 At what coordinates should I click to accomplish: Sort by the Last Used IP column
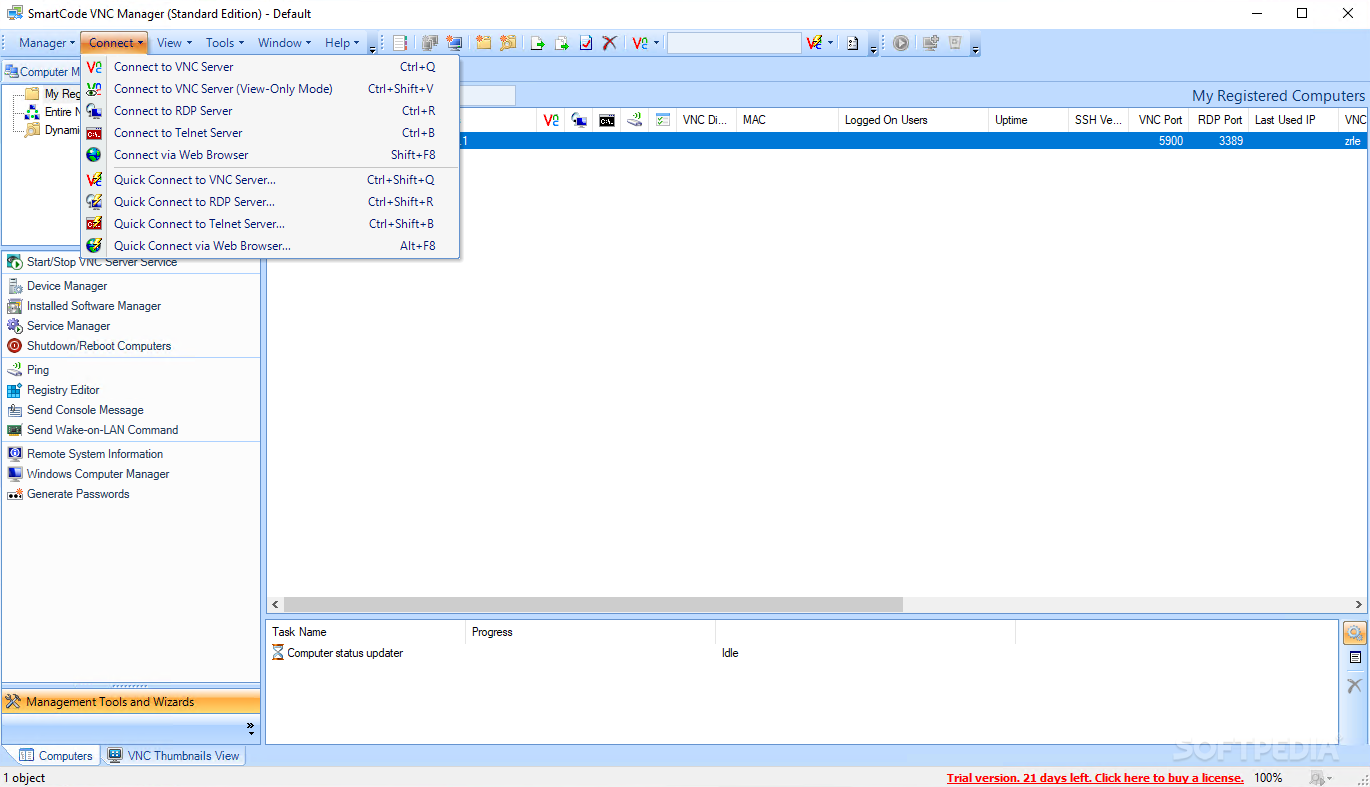1293,120
